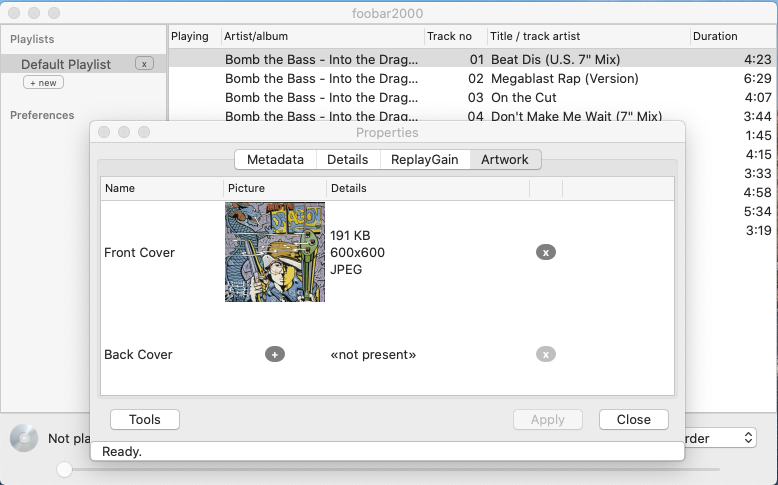778x485 pixels.
Task: Open the Tools button menu
Action: click(x=145, y=419)
